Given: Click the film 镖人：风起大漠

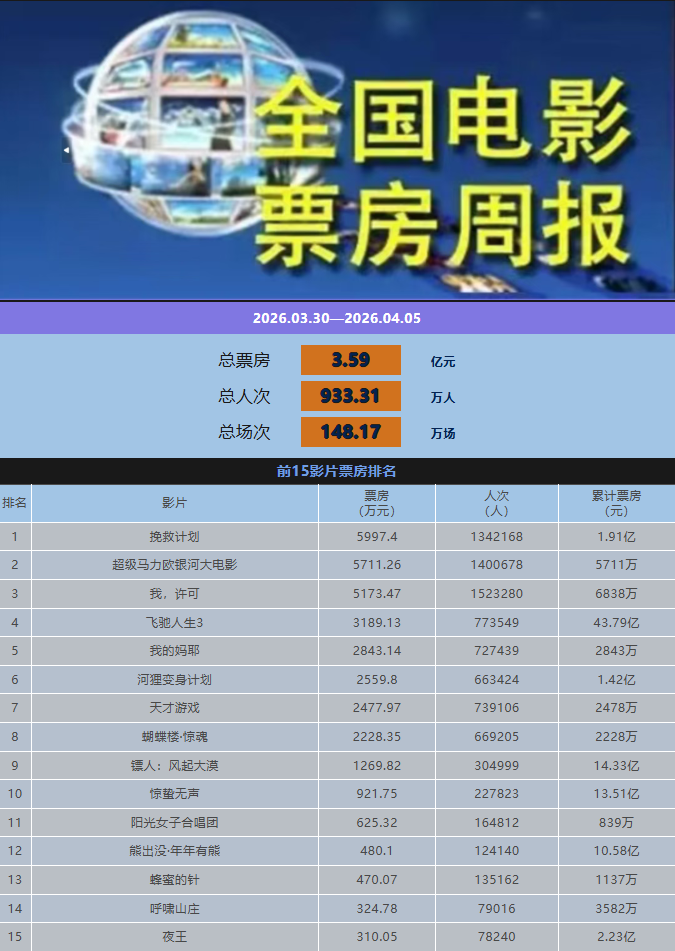Looking at the screenshot, I should click(175, 766).
